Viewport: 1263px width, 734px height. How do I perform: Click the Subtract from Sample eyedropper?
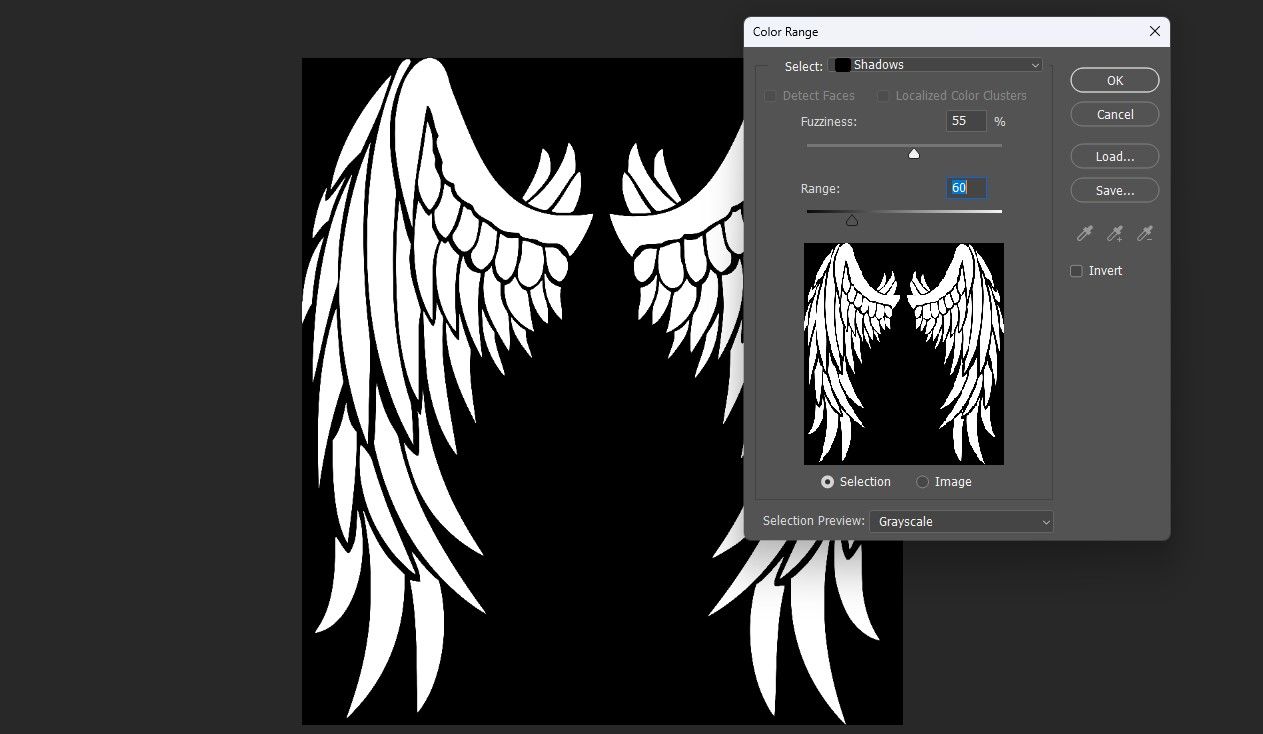click(x=1145, y=233)
